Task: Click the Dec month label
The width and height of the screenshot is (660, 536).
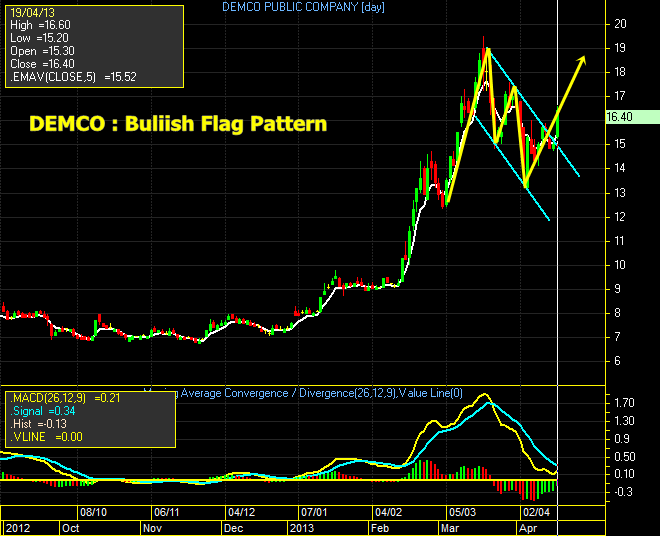Action: click(x=233, y=528)
